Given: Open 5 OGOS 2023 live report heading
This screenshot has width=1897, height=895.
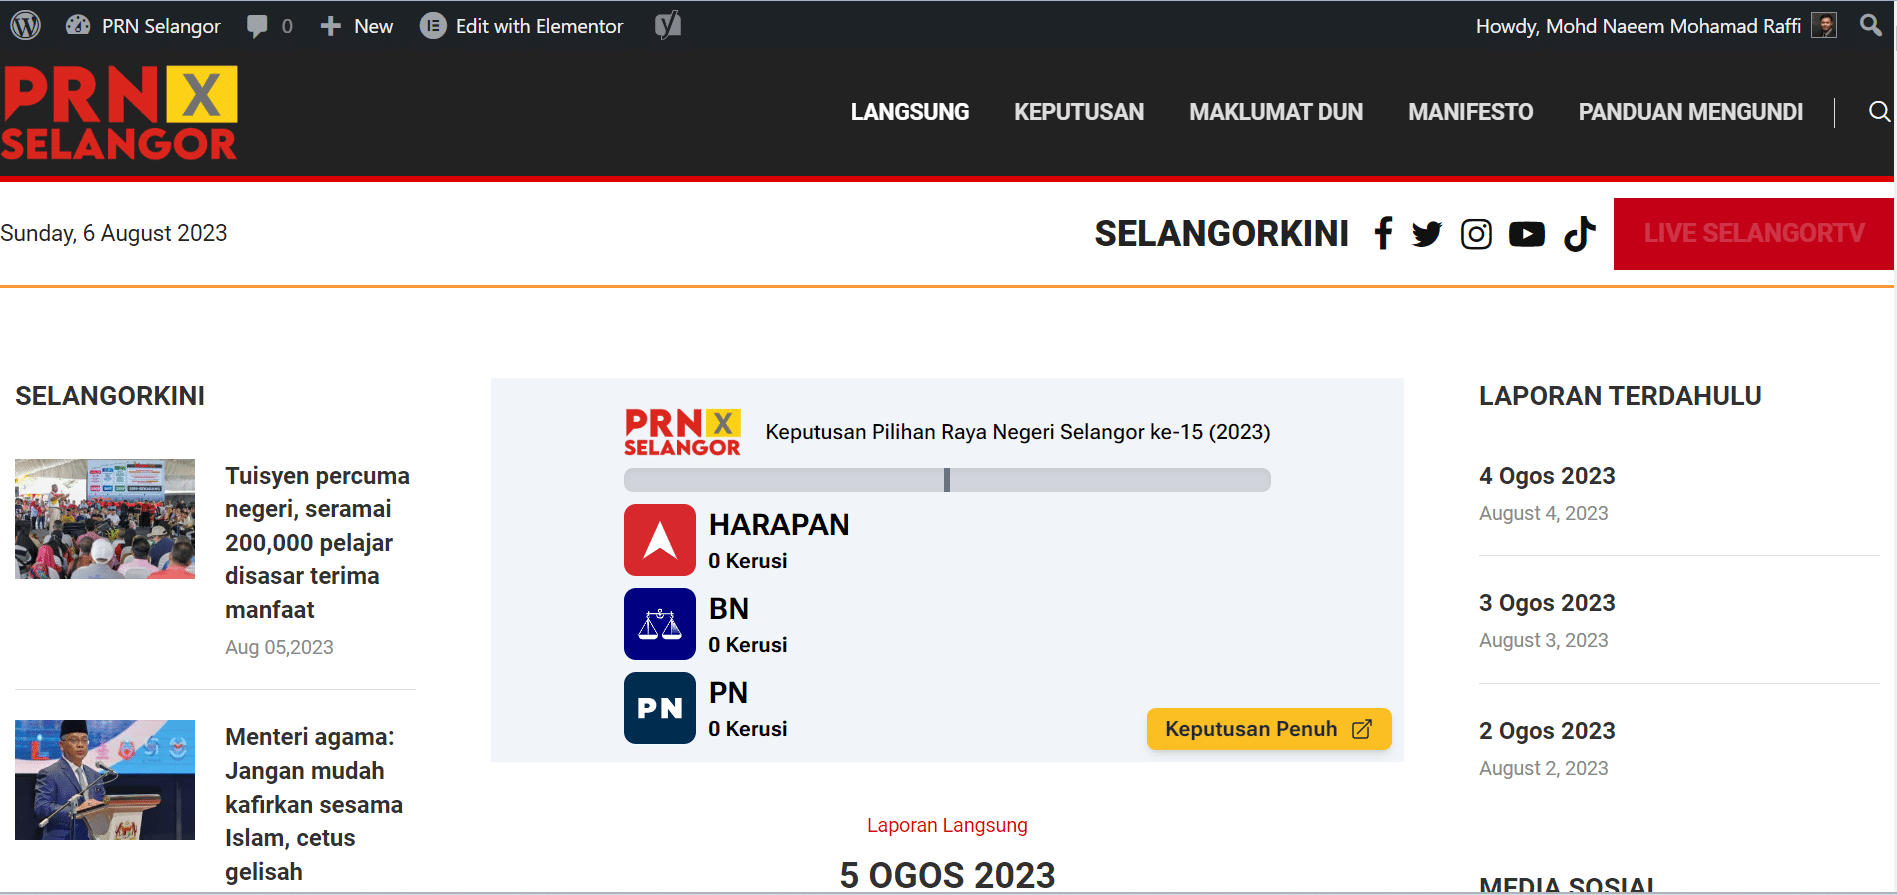Looking at the screenshot, I should 947,875.
